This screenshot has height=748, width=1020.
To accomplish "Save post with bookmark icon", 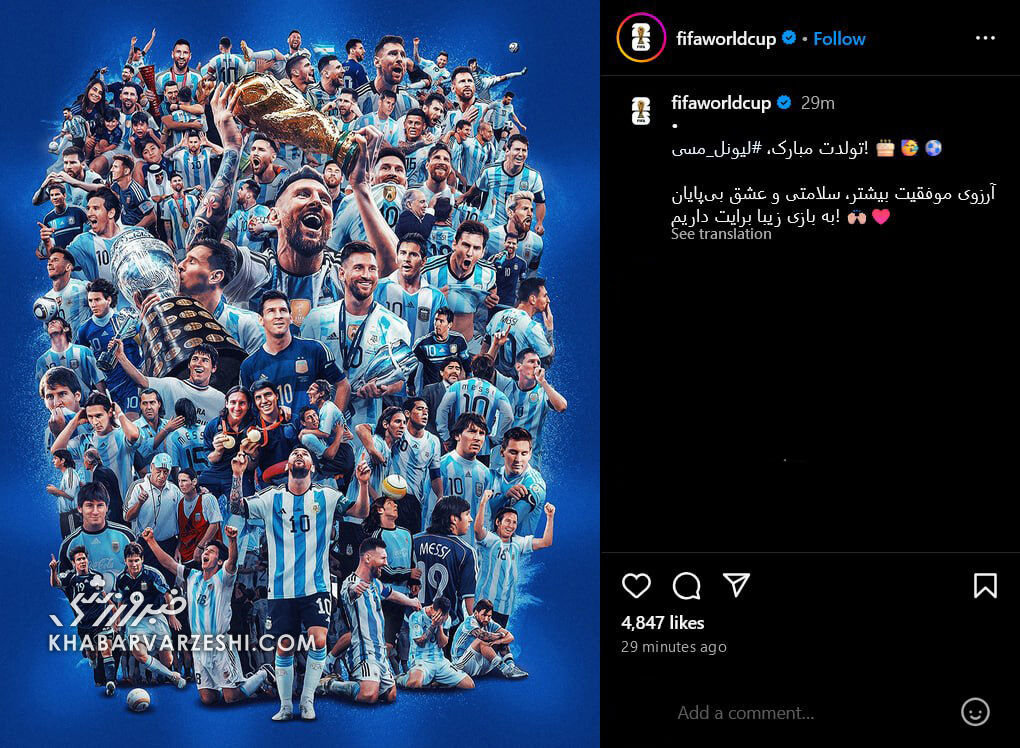I will click(x=985, y=585).
